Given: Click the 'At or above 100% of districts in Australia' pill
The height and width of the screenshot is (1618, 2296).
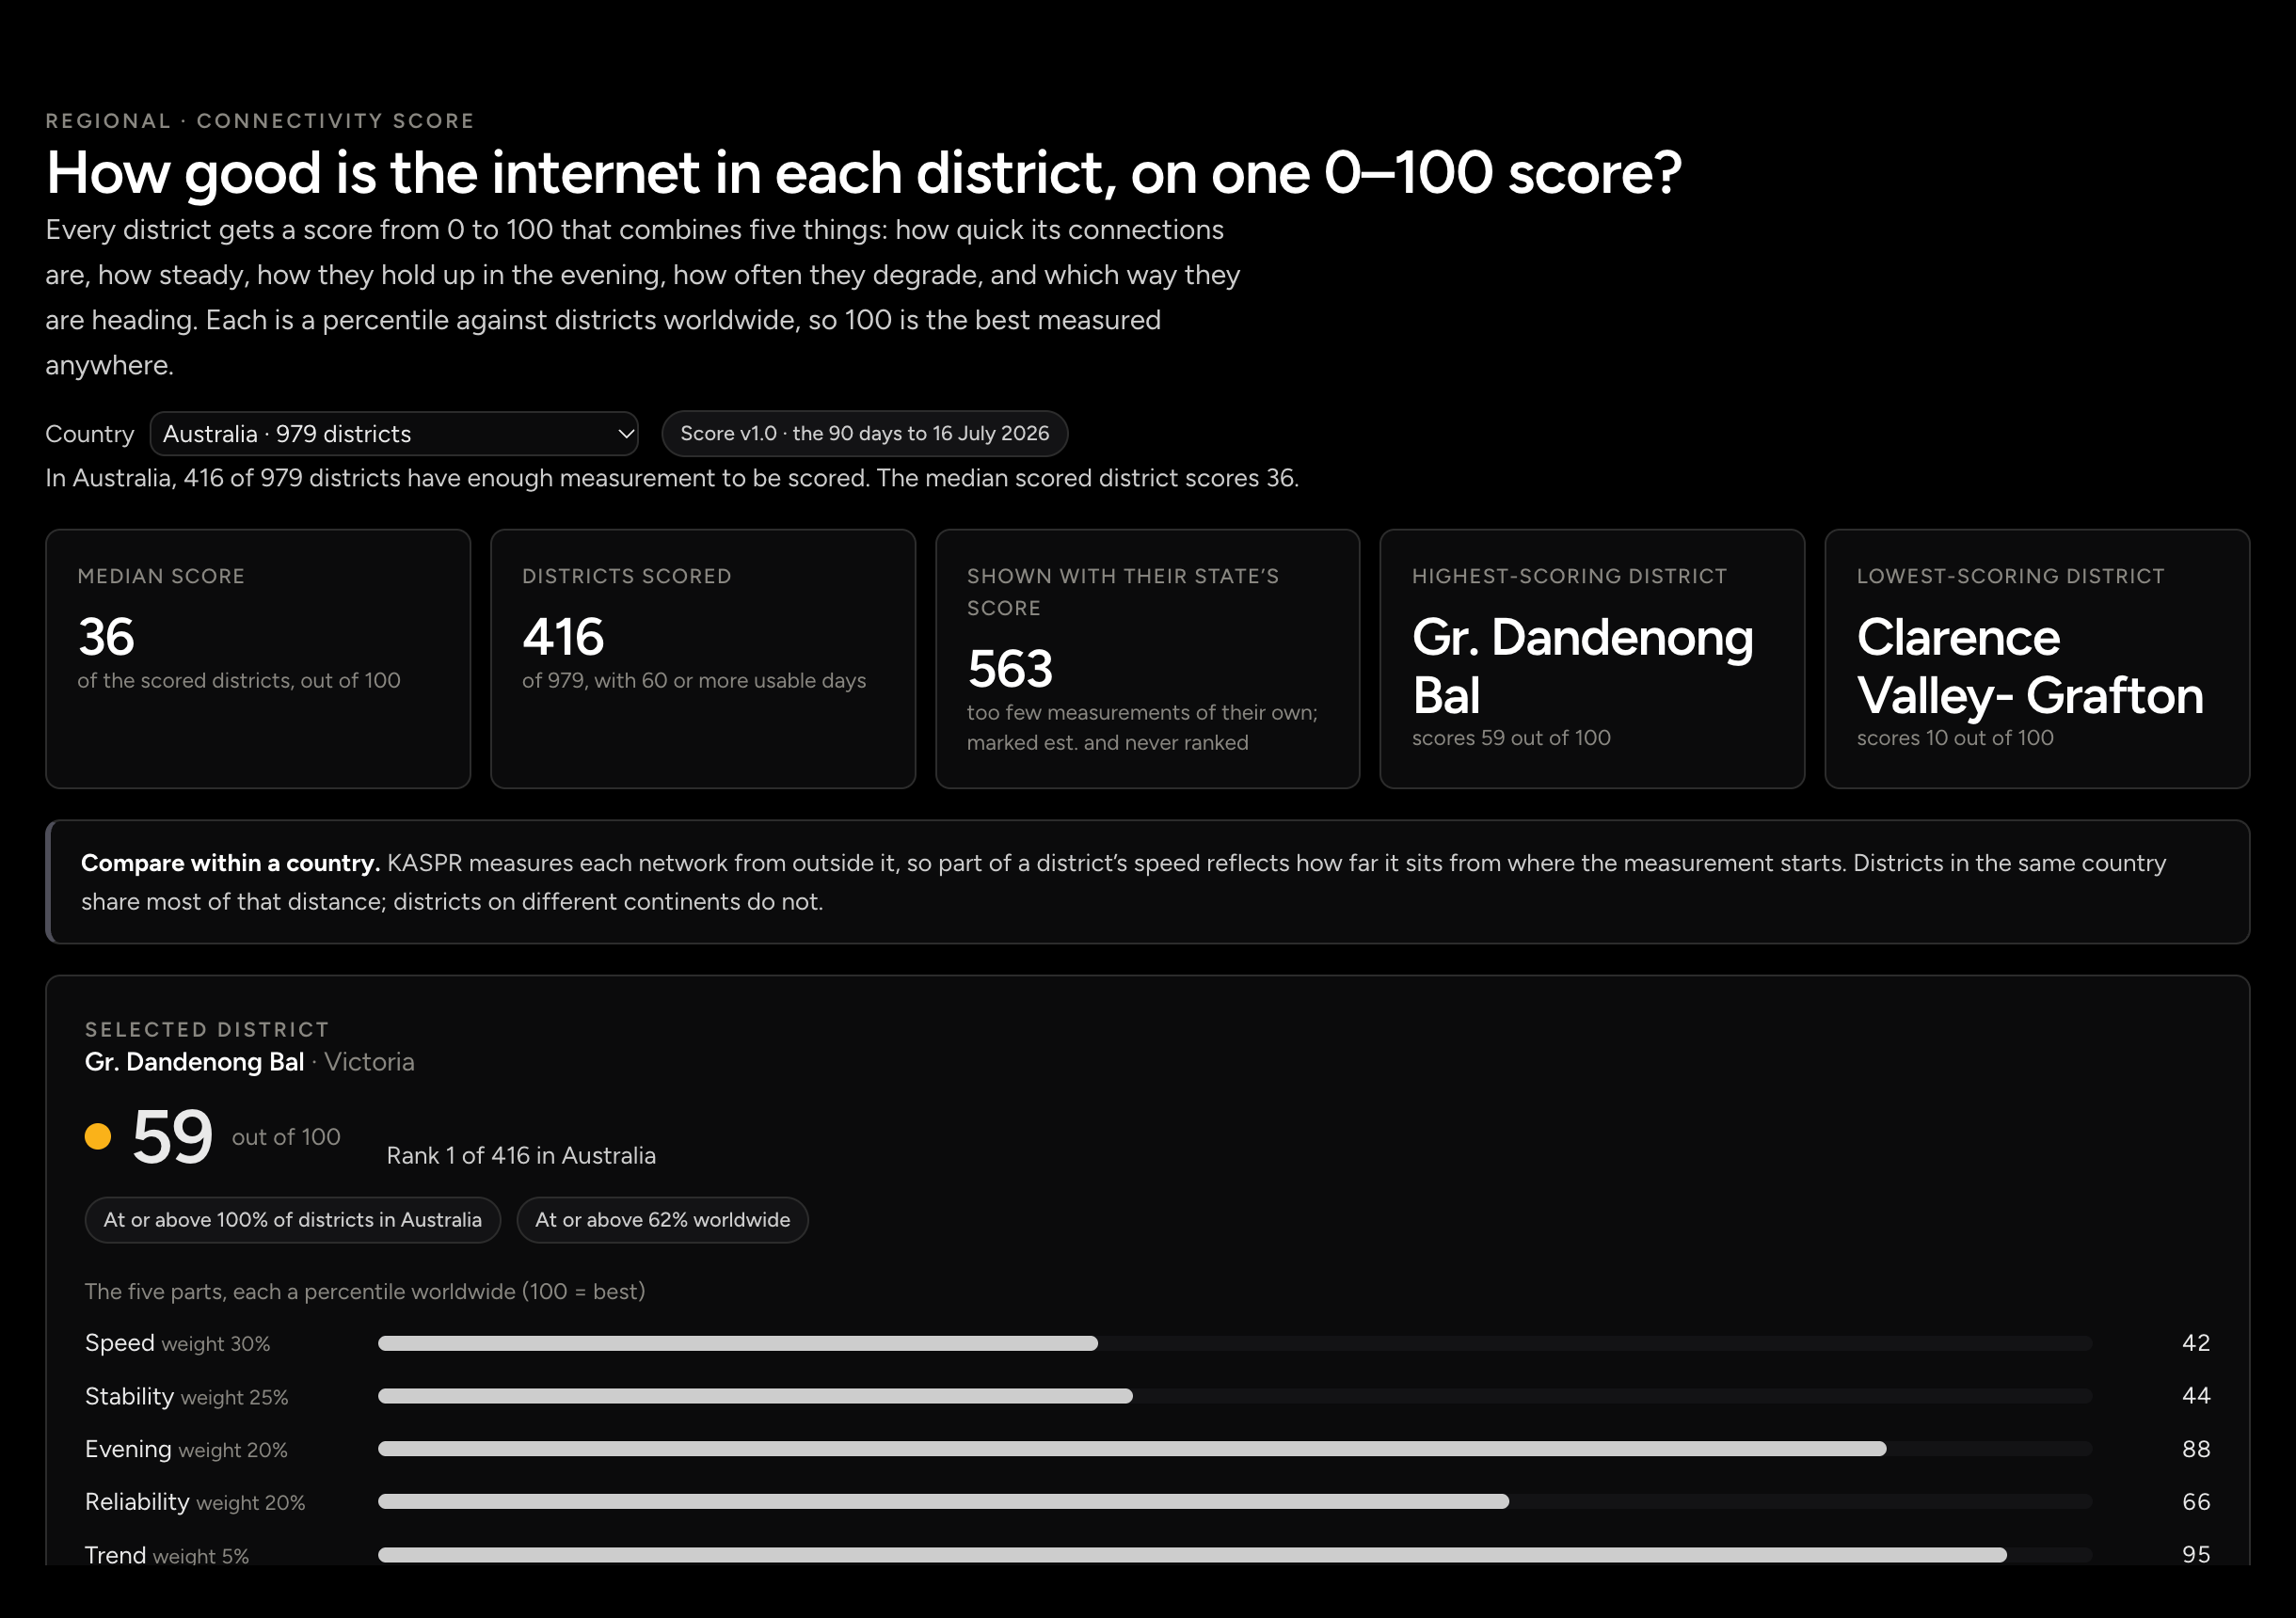Looking at the screenshot, I should tap(293, 1220).
